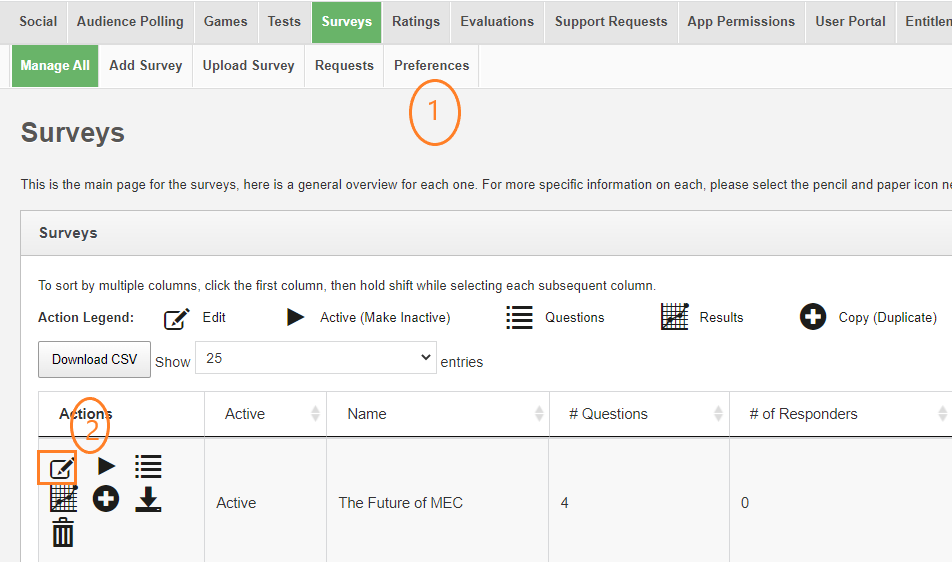Screen dimensions: 952x562
Task: Open the Show entries dropdown set to 25
Action: 316,358
